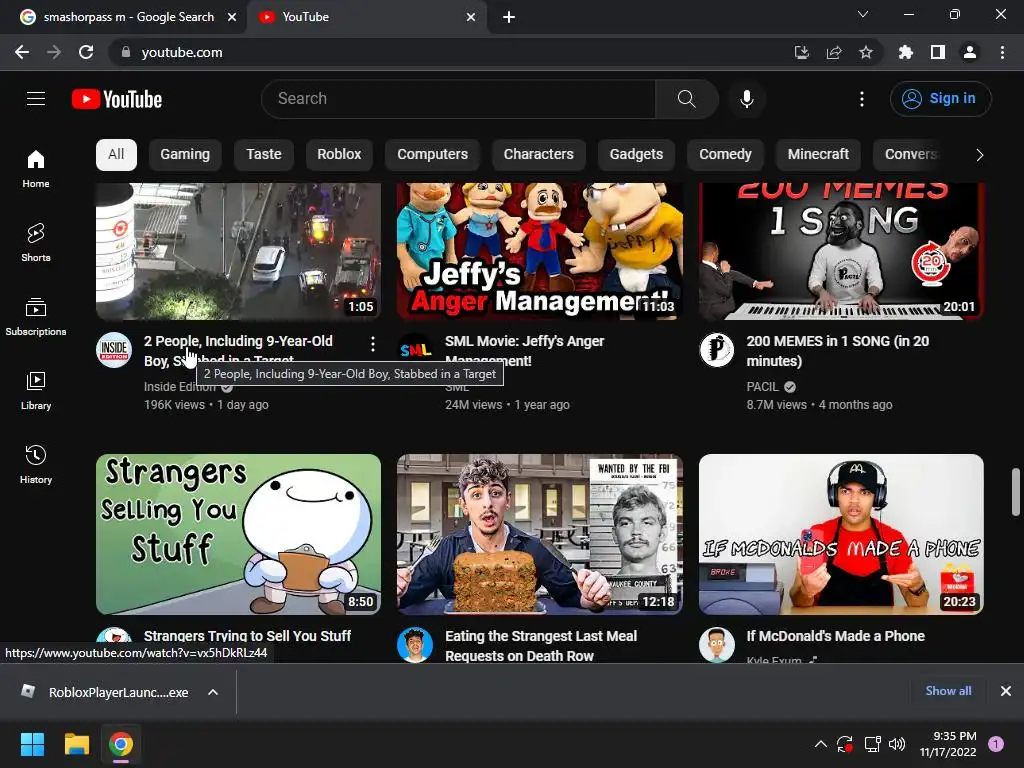1024x768 pixels.
Task: Close the downloads bar
Action: coord(1006,691)
